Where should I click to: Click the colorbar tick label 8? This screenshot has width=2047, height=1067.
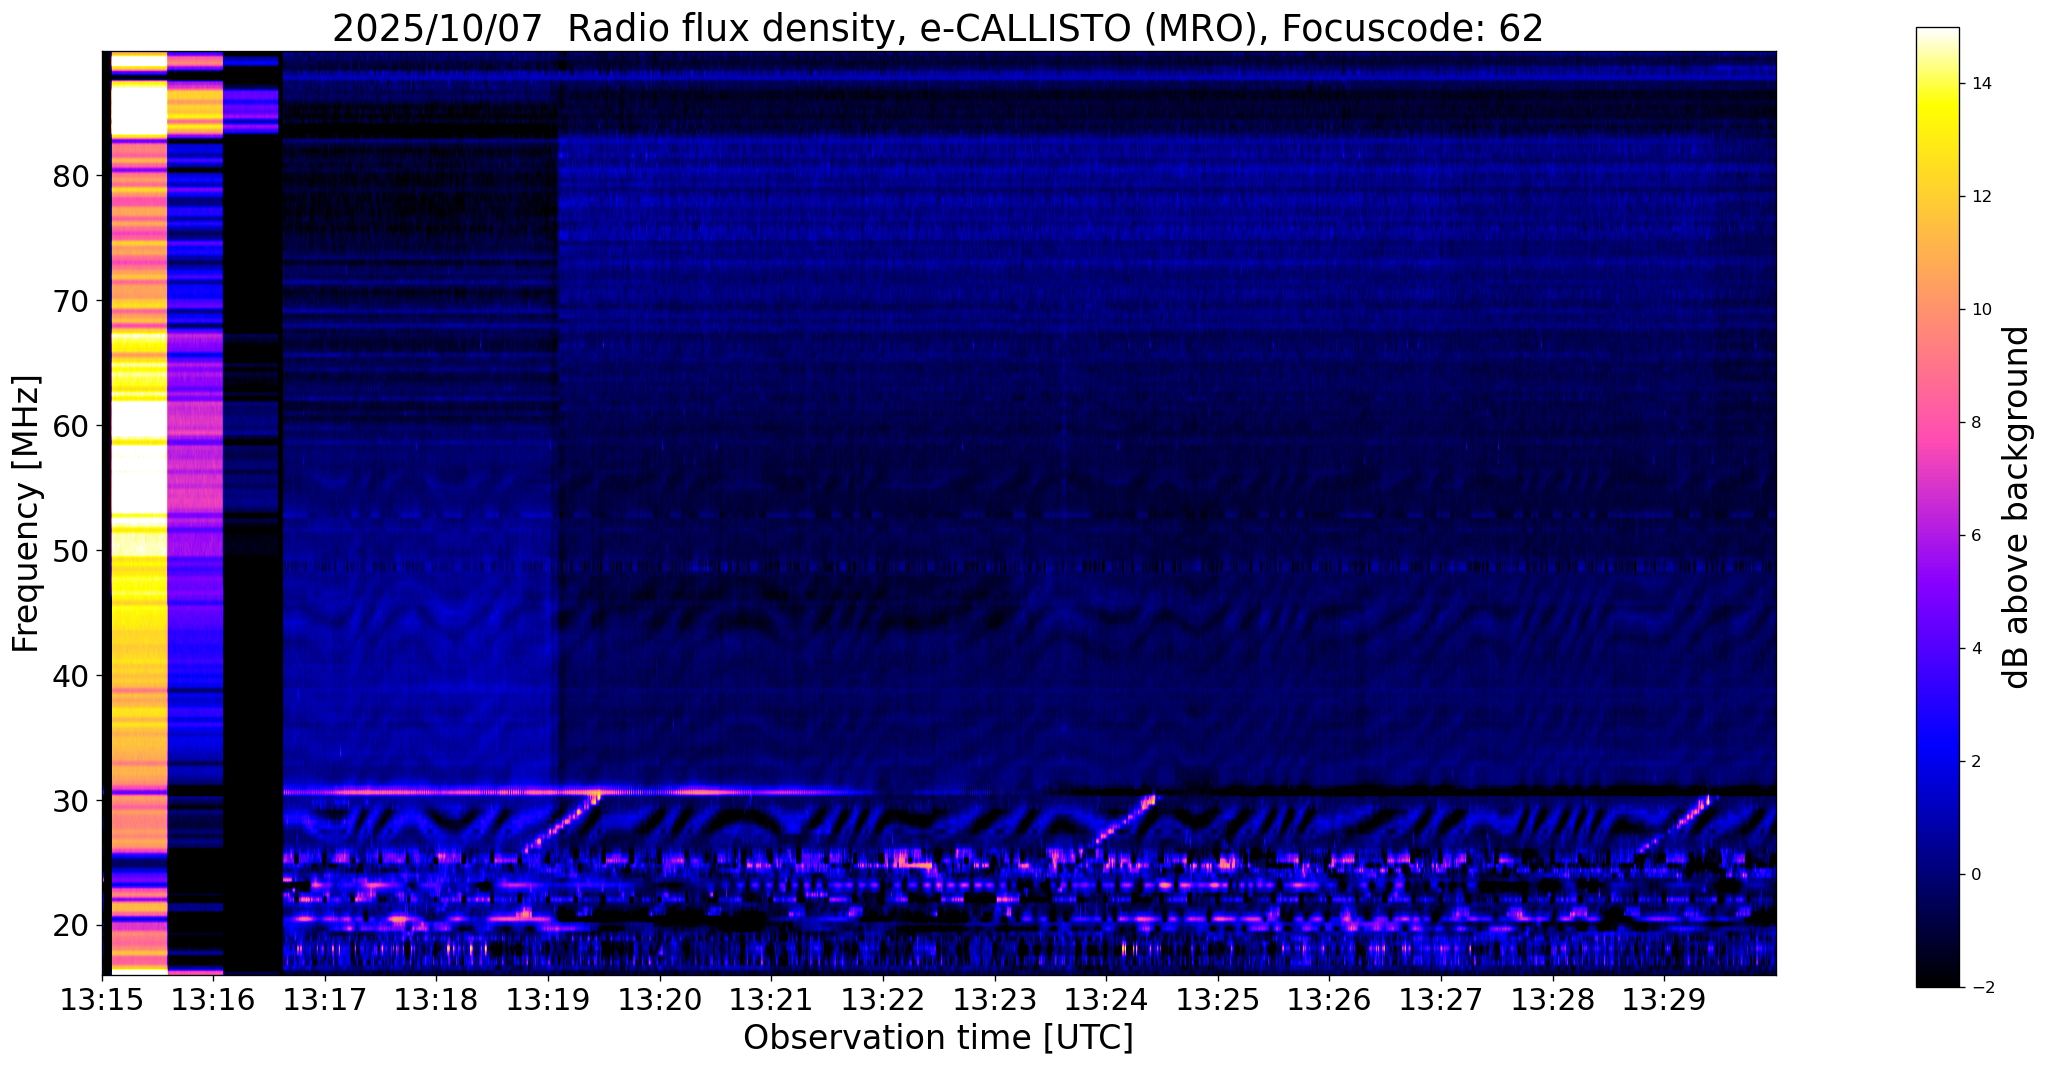pos(1975,423)
